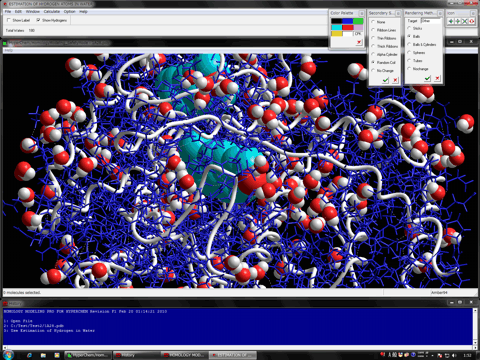Enable the Show Label checkbox
The width and height of the screenshot is (480, 360).
9,20
